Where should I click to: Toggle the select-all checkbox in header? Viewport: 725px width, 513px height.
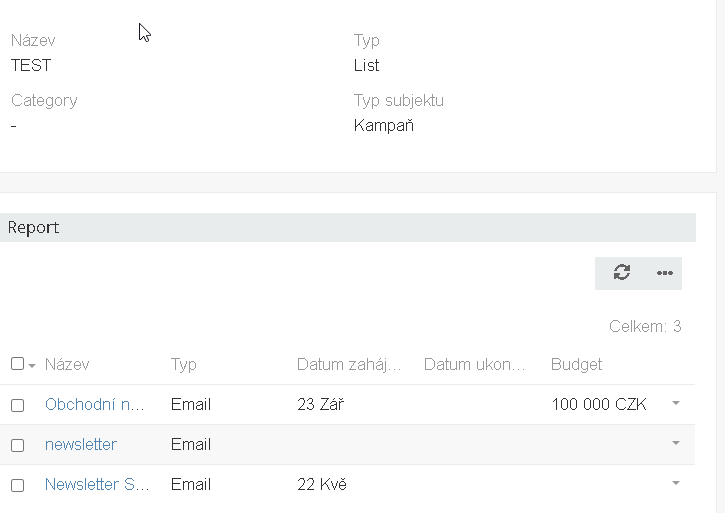[x=17, y=364]
